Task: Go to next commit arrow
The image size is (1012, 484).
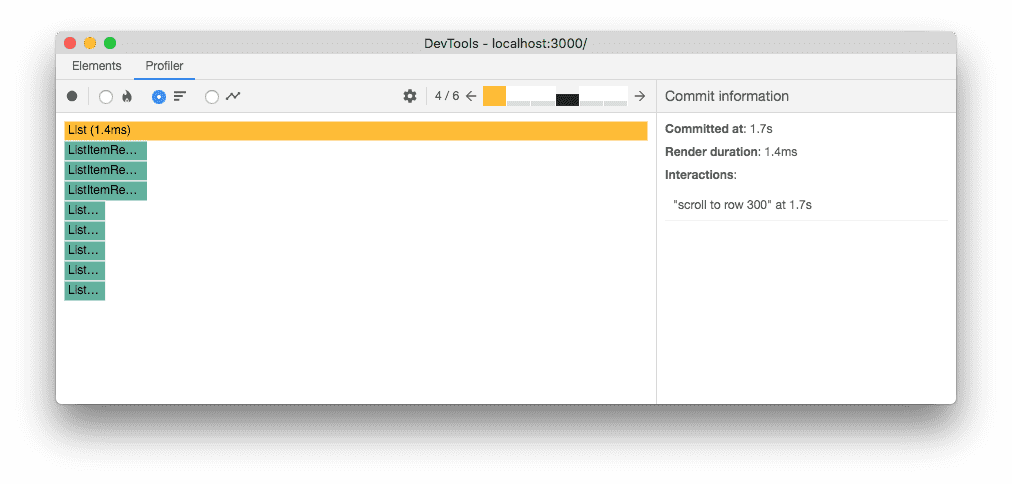Action: [640, 96]
